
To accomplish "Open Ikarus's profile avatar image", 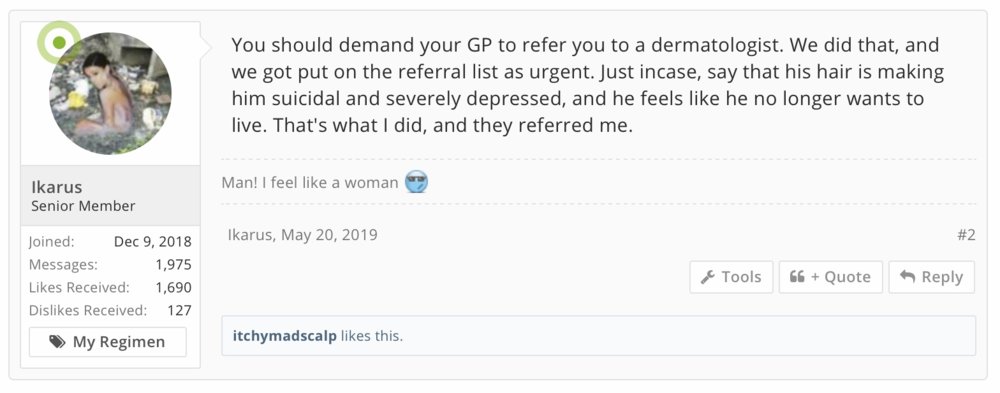I will point(110,93).
